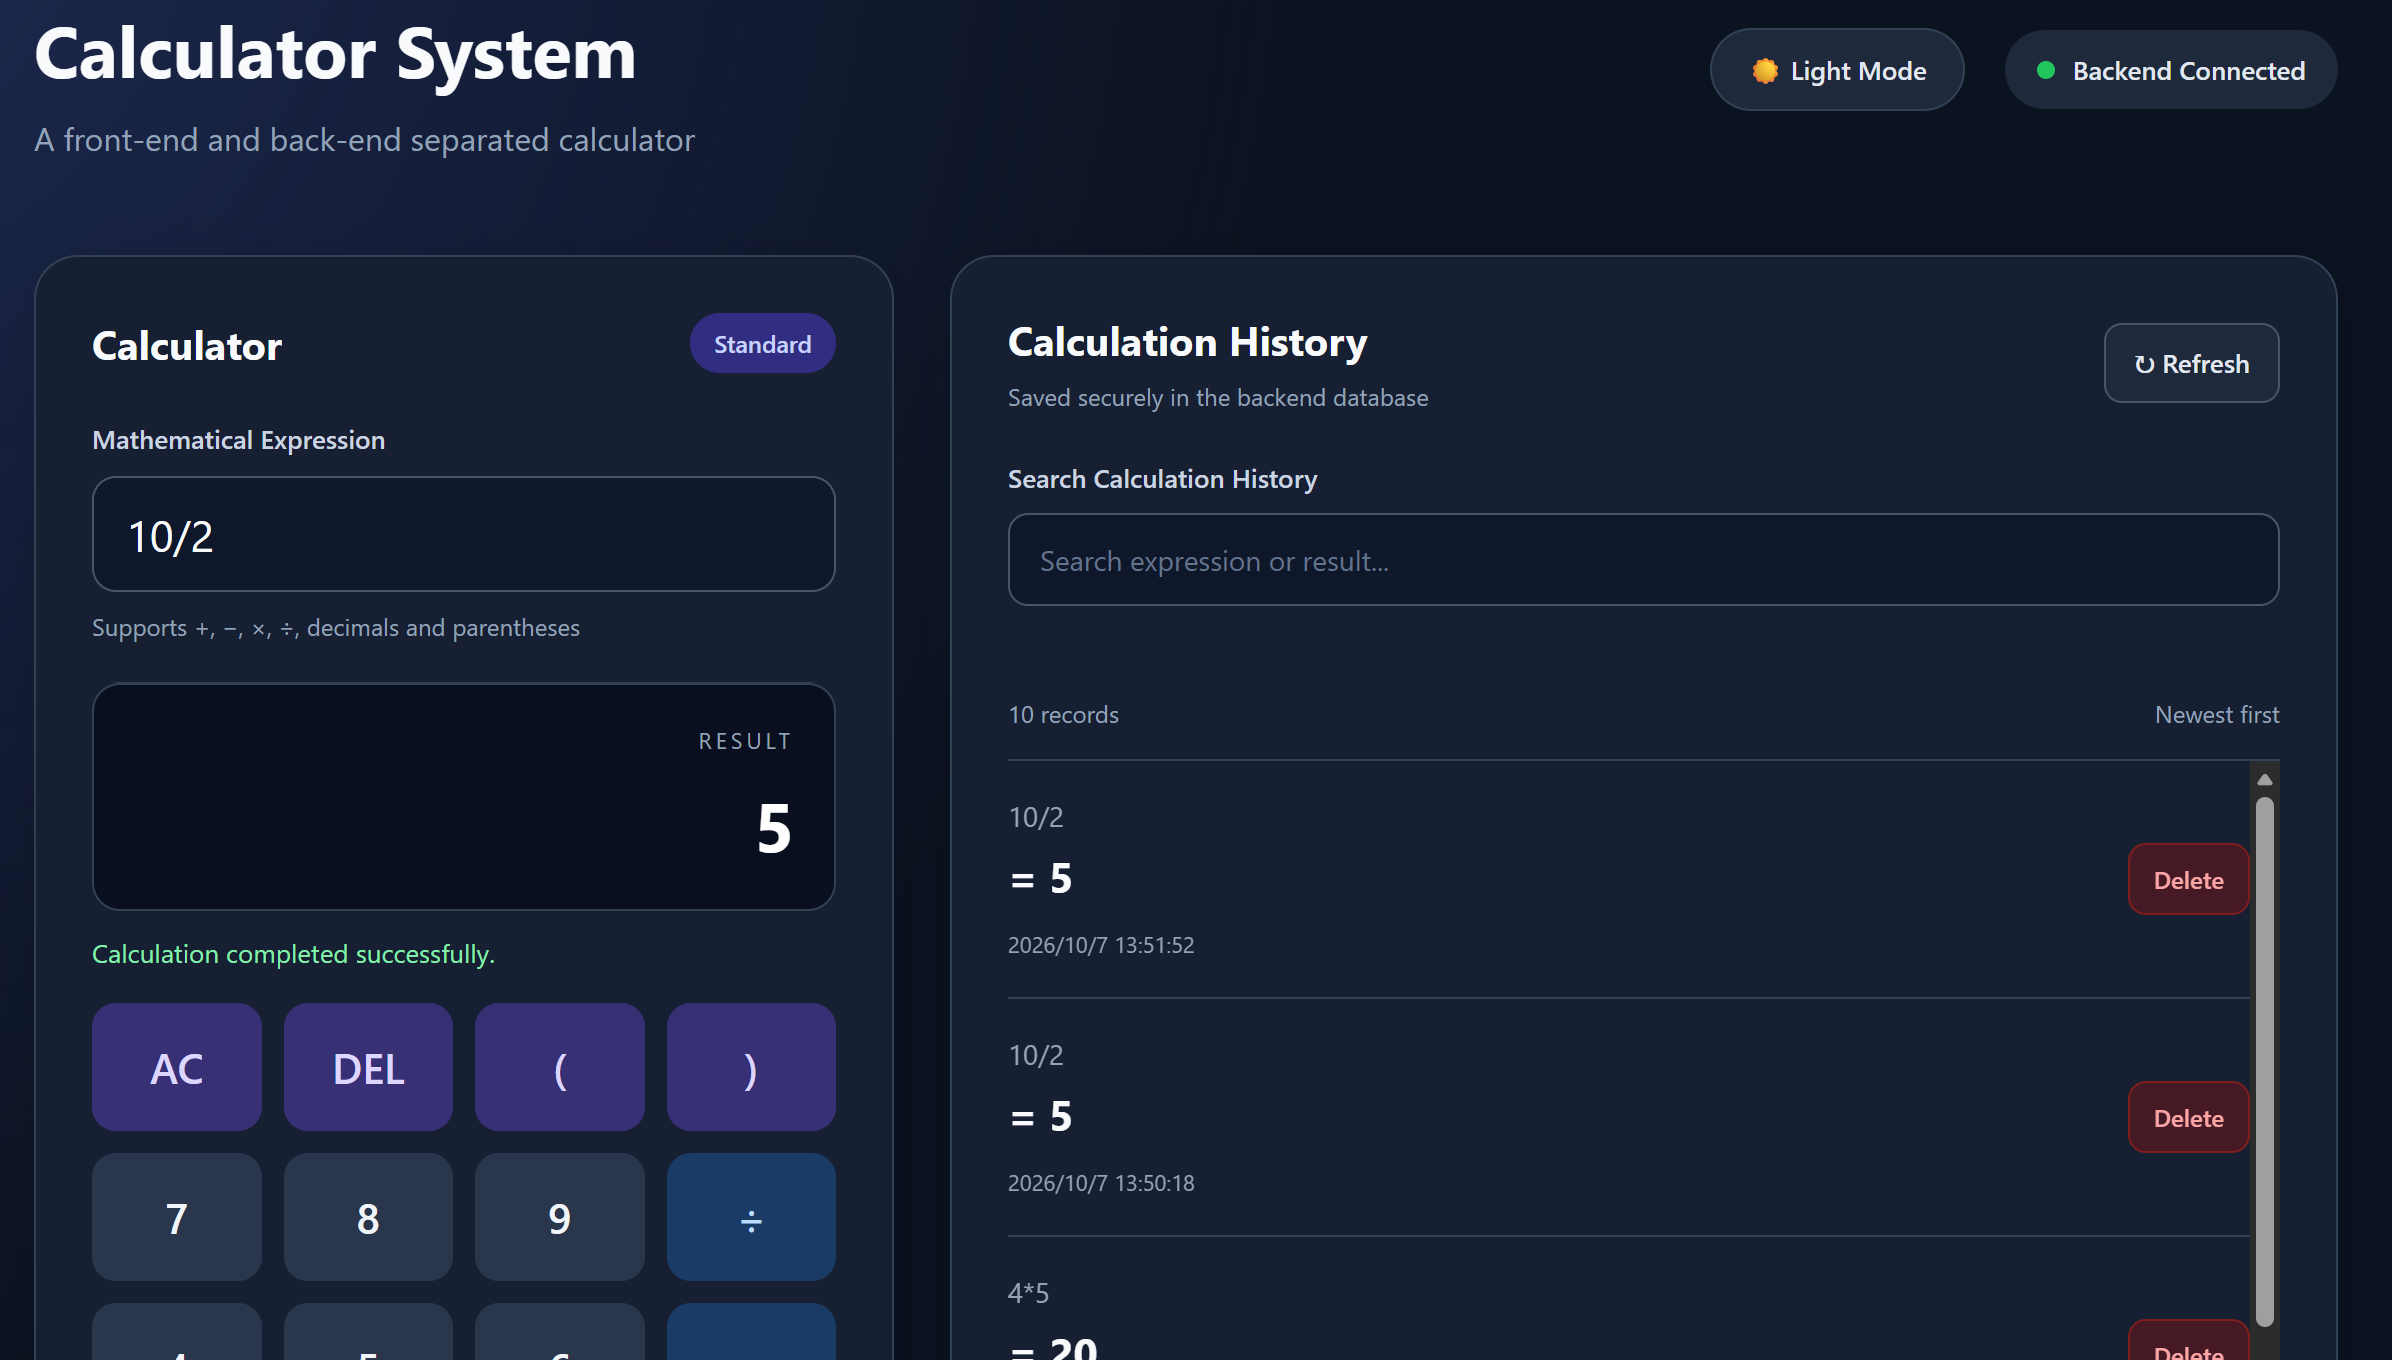The width and height of the screenshot is (2392, 1360).
Task: Click the 4*5 history expression
Action: tap(1028, 1292)
